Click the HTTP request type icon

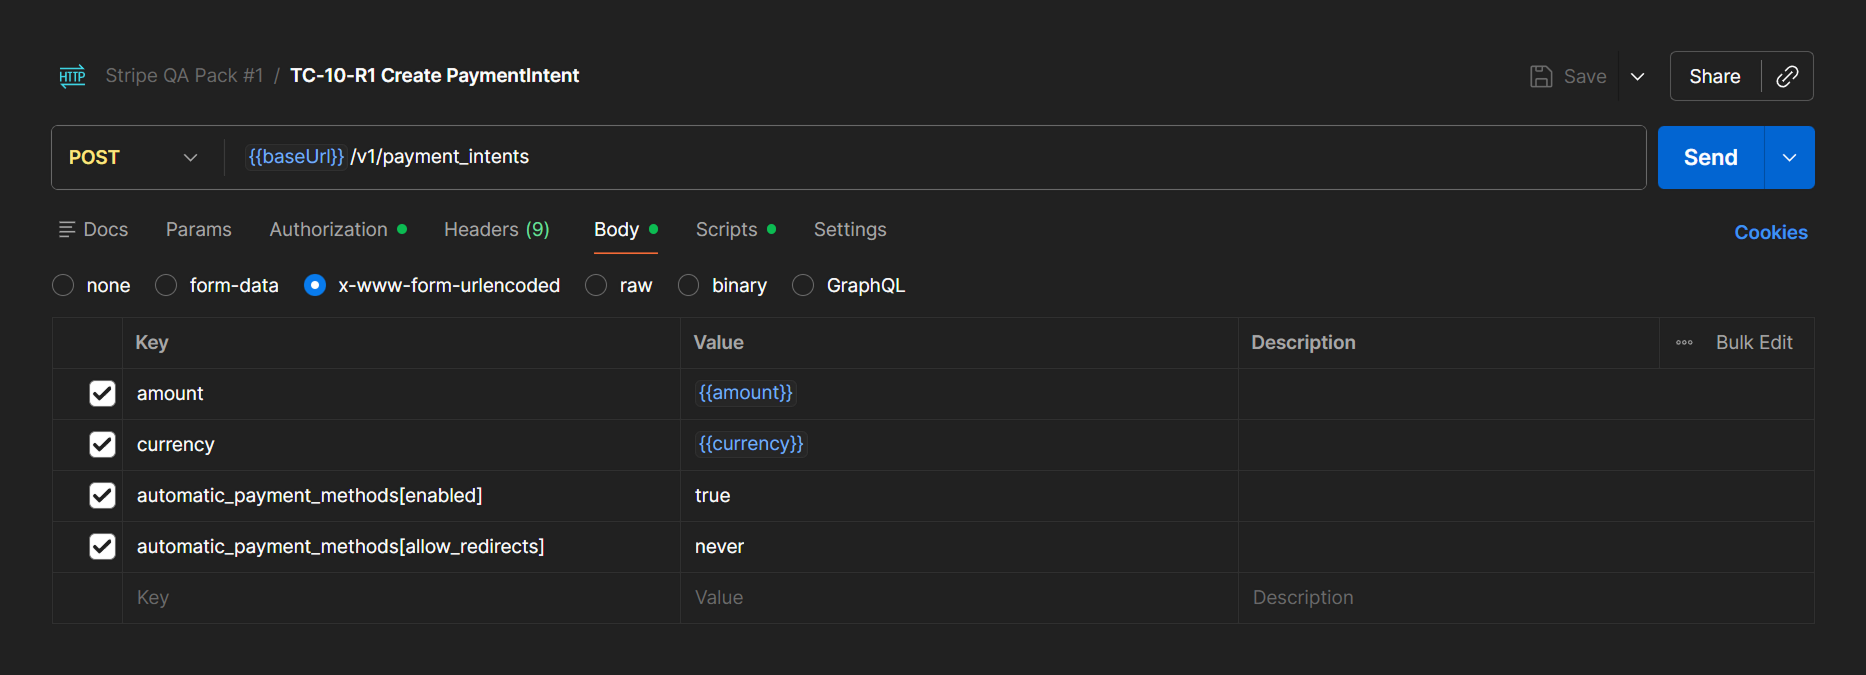click(x=72, y=76)
